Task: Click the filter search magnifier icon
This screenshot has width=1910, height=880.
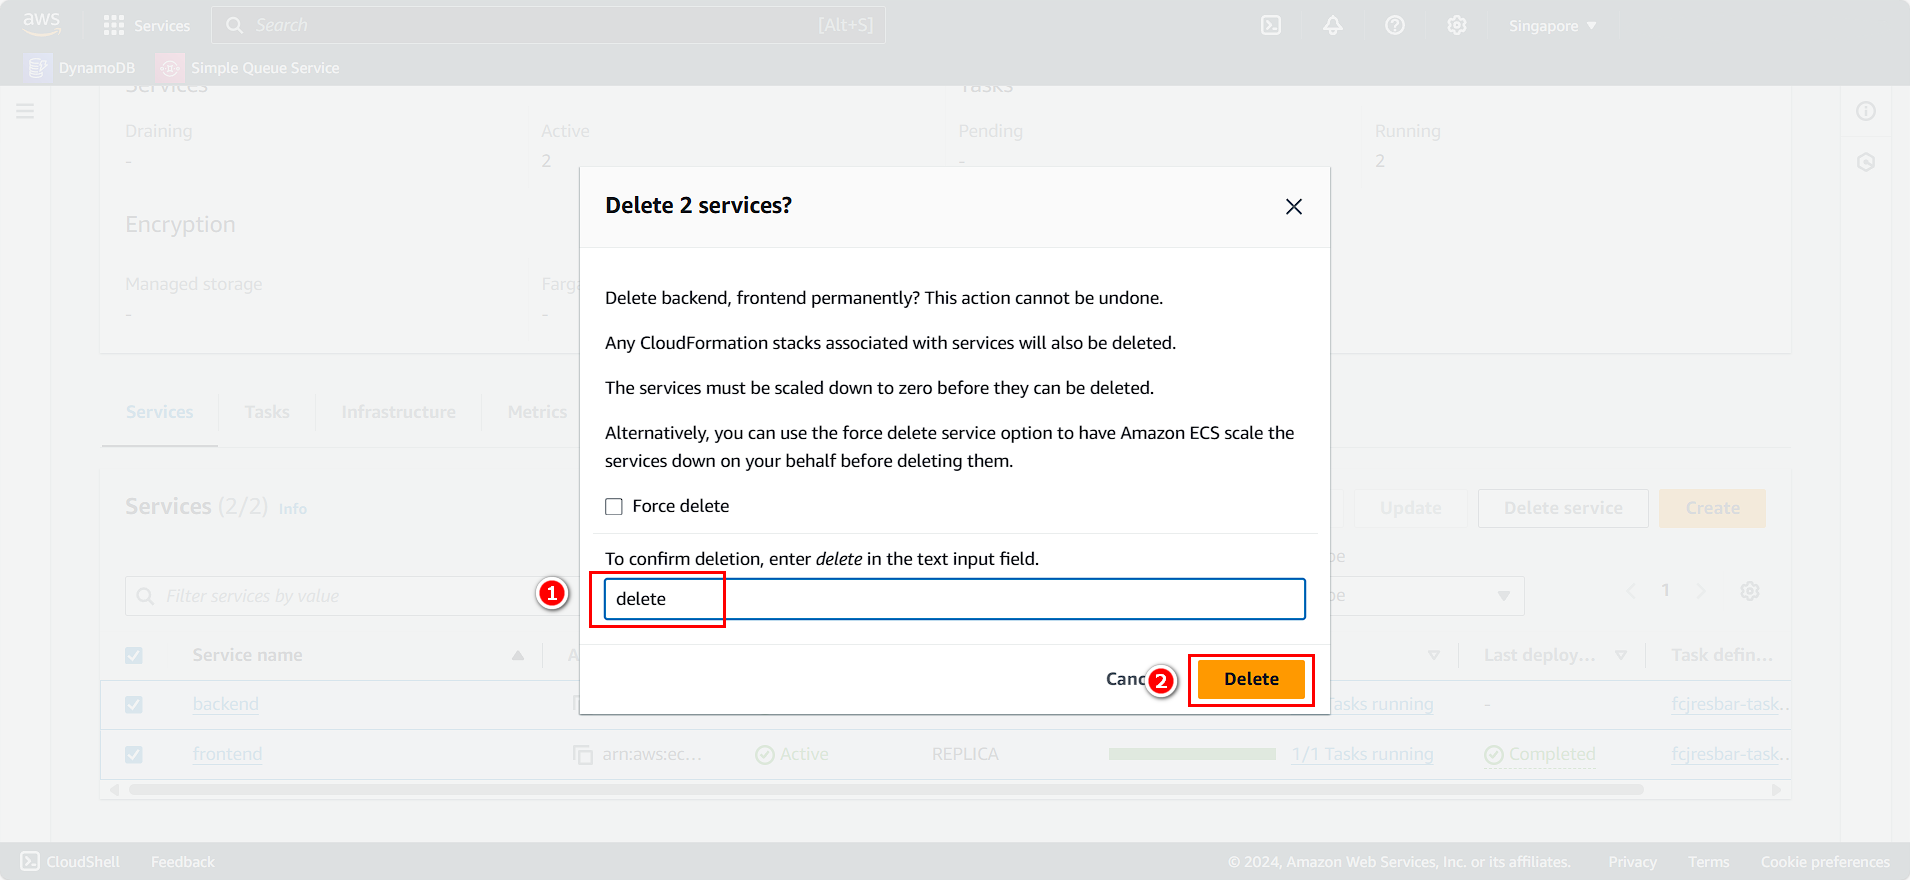Action: [145, 596]
